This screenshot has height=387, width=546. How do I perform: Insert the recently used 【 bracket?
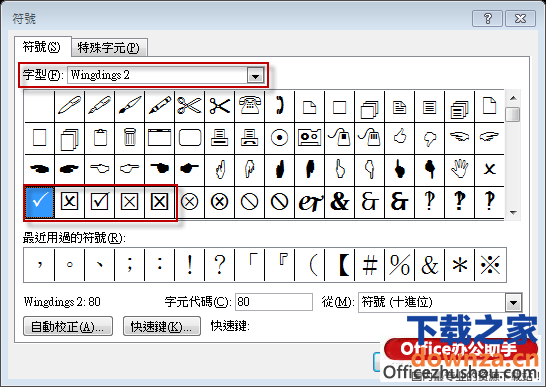pyautogui.click(x=340, y=265)
